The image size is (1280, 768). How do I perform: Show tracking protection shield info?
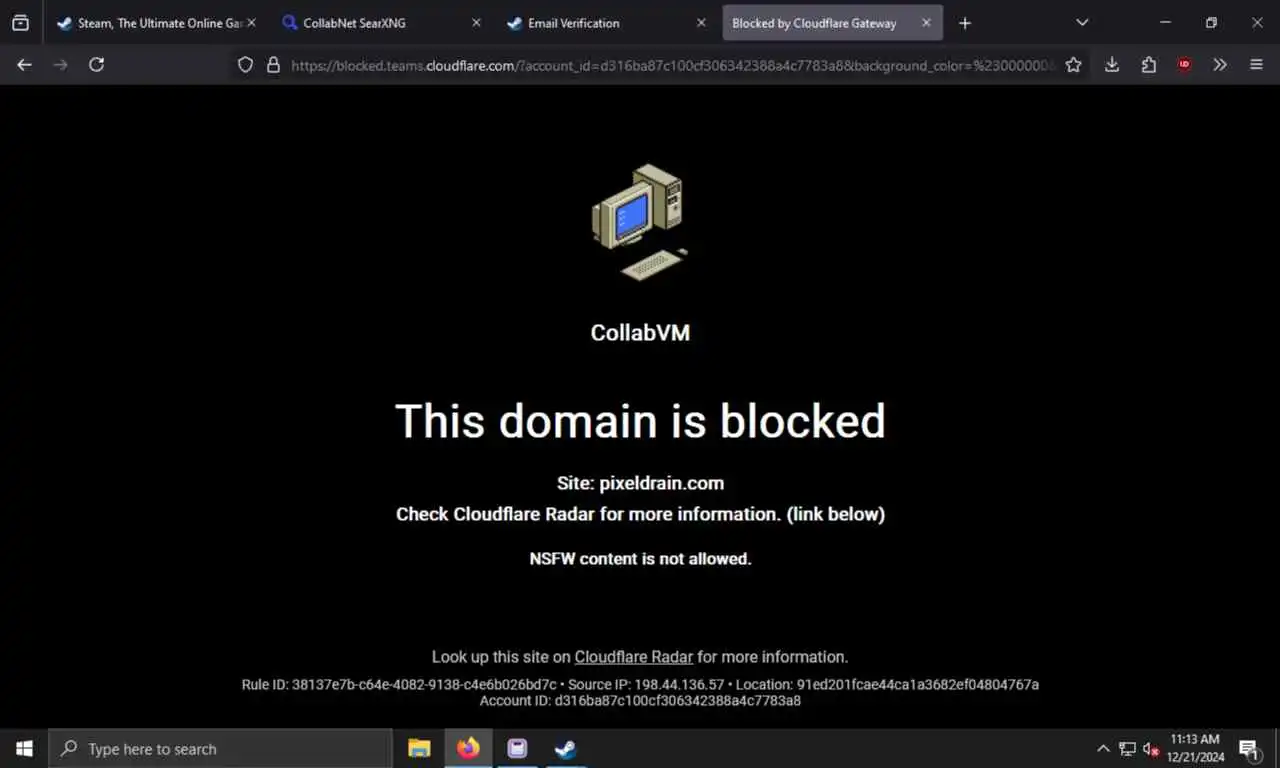point(245,65)
